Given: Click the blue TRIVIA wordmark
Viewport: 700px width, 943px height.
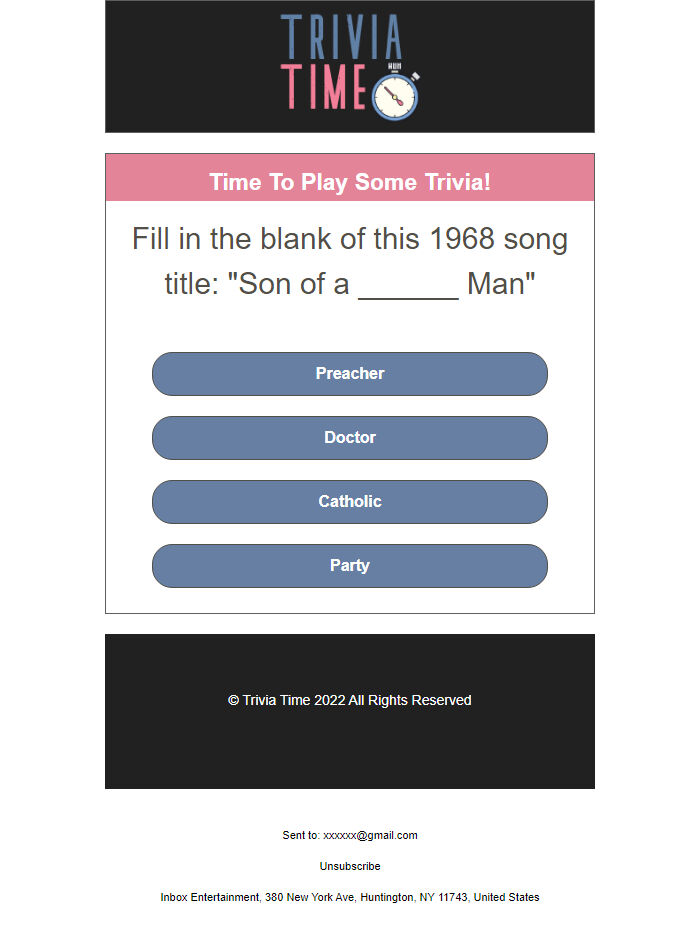Looking at the screenshot, I should [340, 37].
